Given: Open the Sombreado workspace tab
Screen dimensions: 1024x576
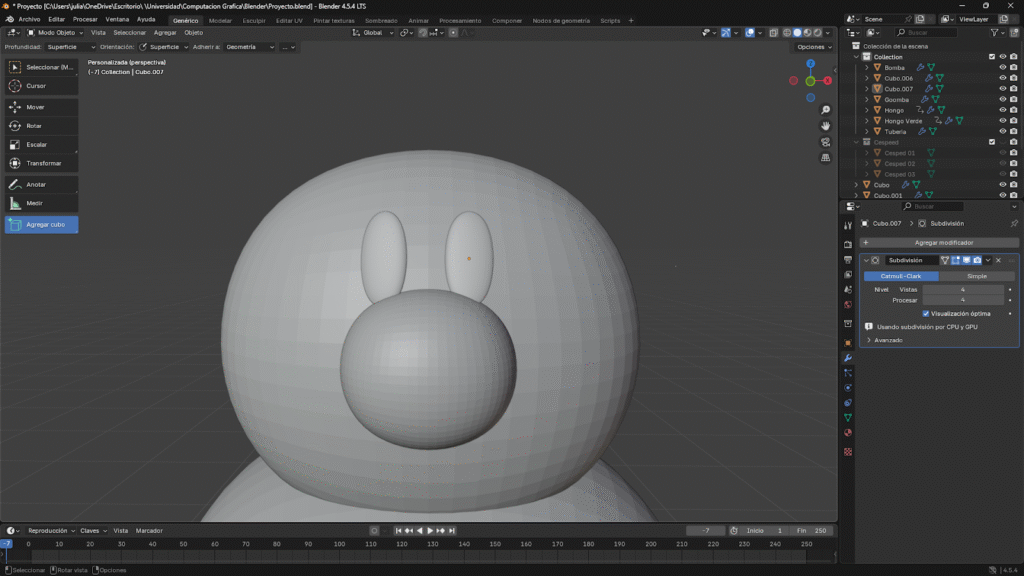Looking at the screenshot, I should 380,20.
